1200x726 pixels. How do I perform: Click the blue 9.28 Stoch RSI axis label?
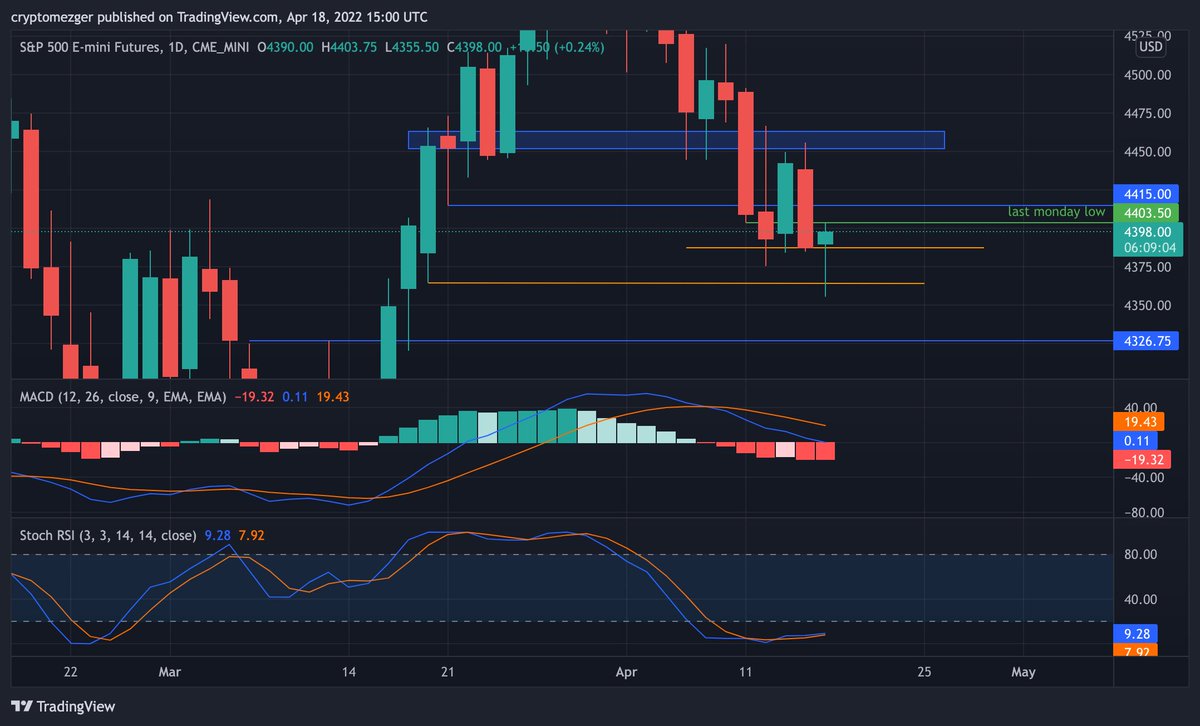click(x=1135, y=634)
